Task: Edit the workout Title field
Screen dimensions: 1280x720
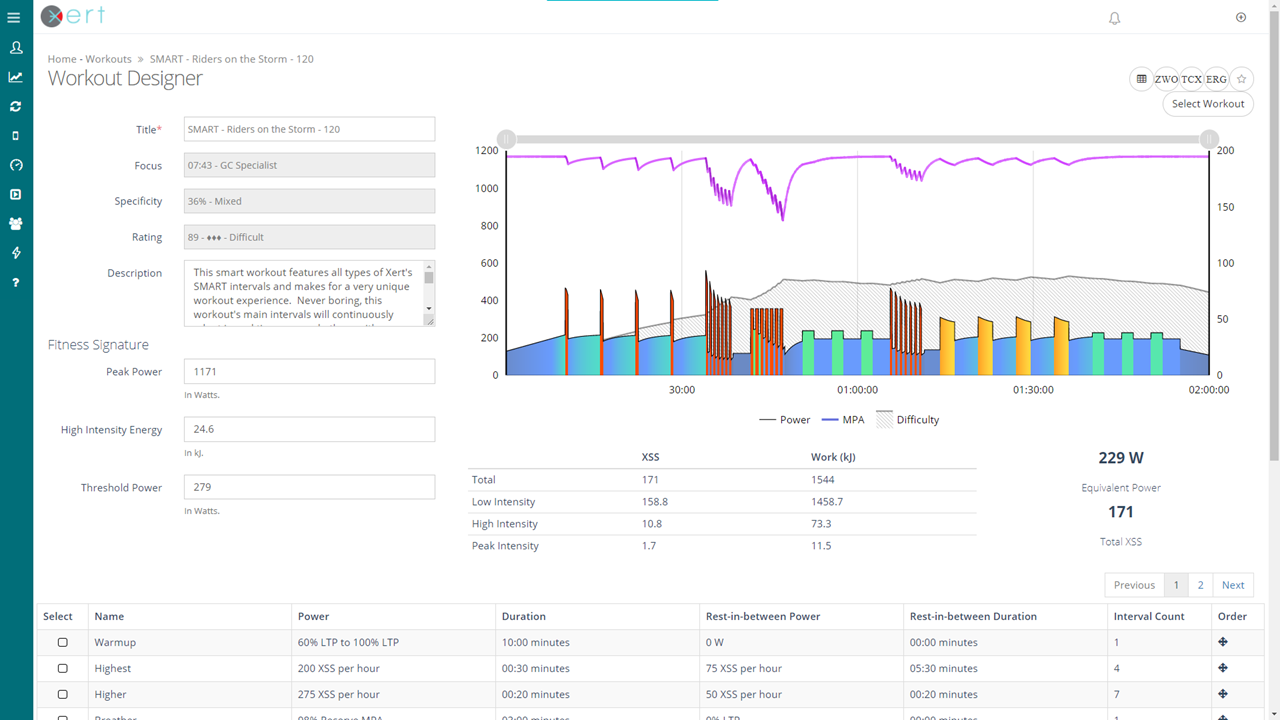Action: (310, 129)
